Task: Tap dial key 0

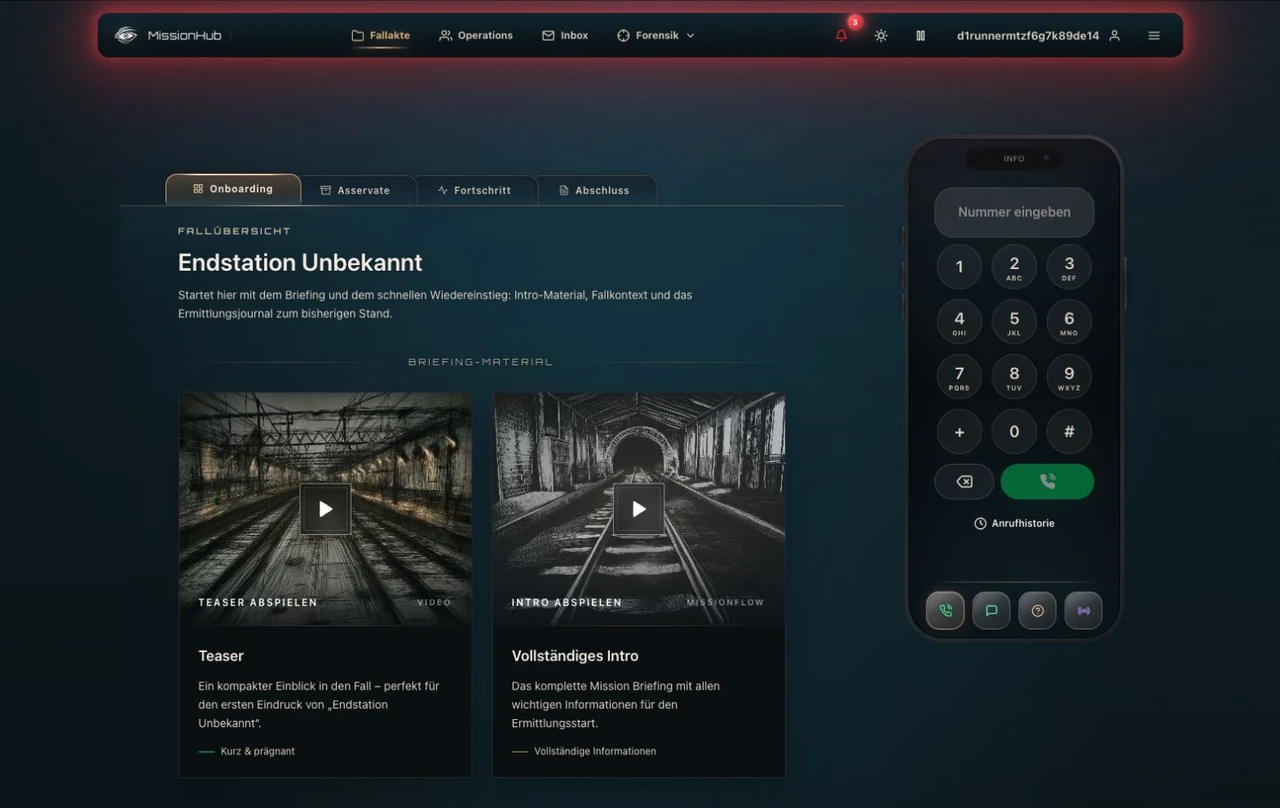Action: 1014,432
